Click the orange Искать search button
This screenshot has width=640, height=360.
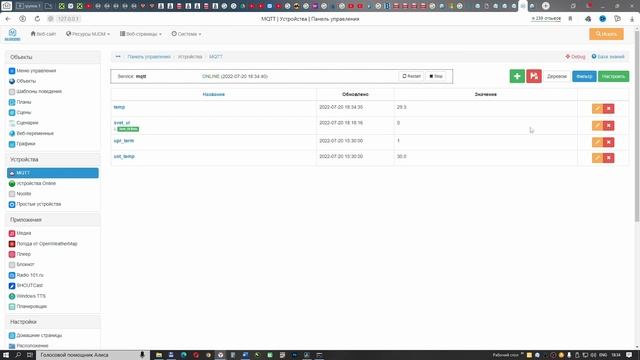click(606, 34)
